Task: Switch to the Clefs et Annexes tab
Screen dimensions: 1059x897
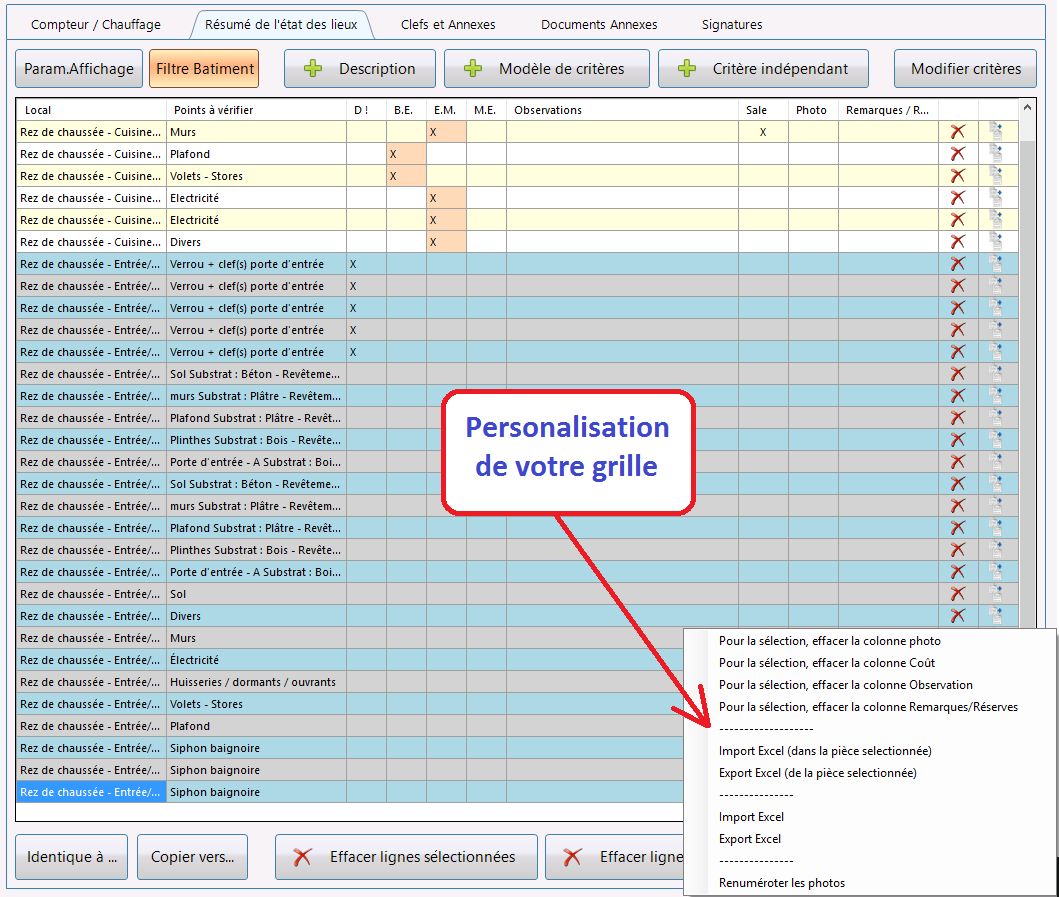Action: tap(448, 24)
